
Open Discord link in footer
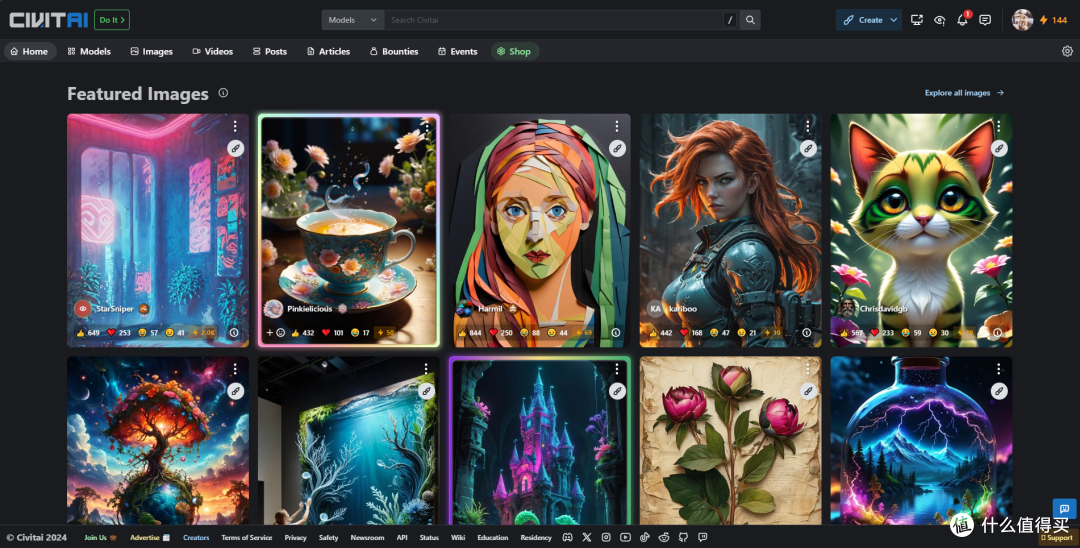567,538
